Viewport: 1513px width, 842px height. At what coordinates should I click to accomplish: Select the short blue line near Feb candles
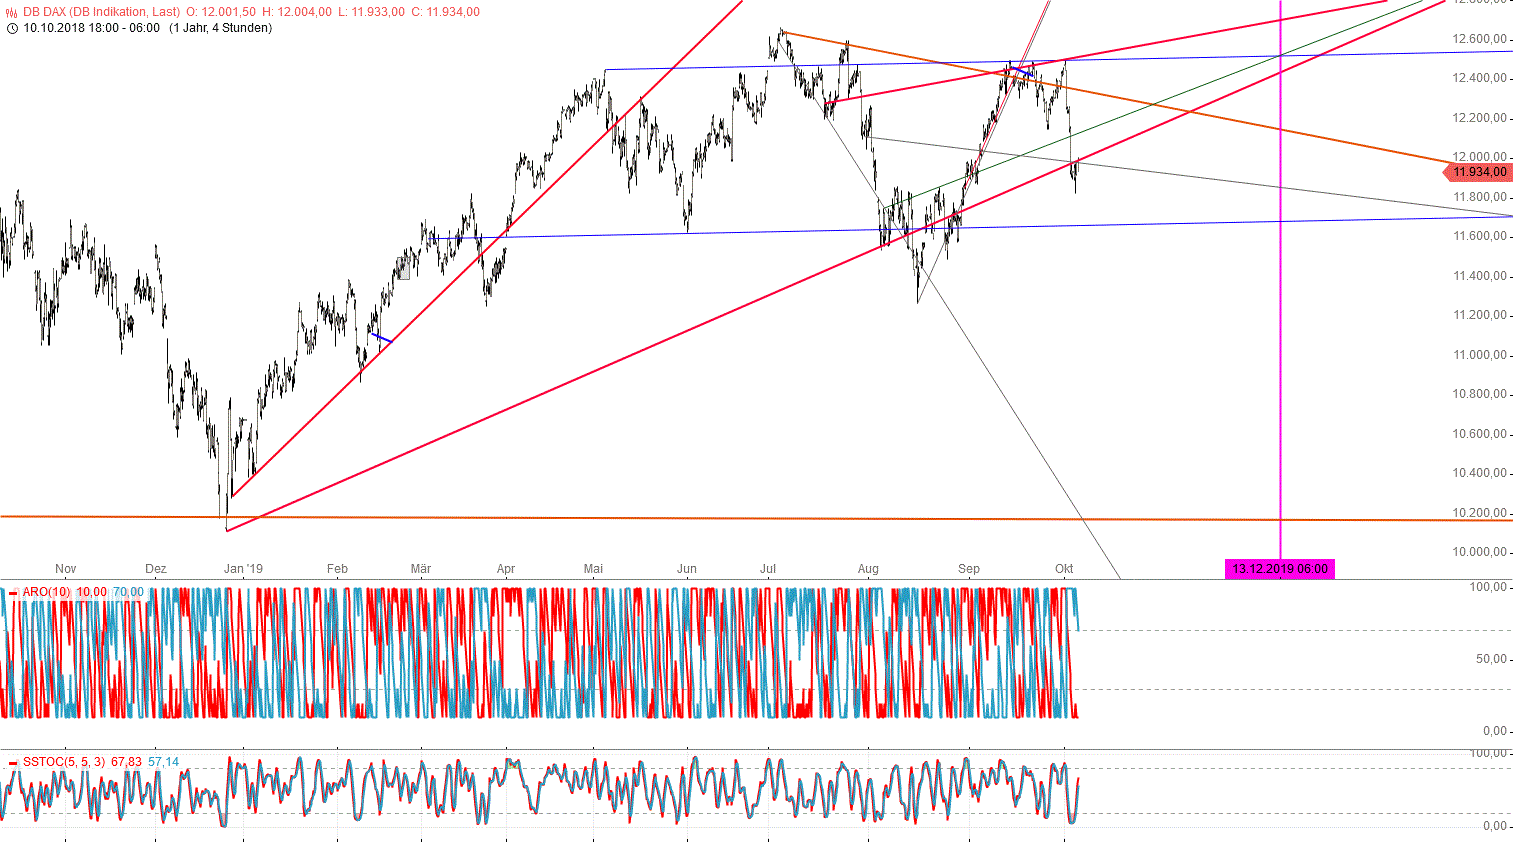pos(381,338)
